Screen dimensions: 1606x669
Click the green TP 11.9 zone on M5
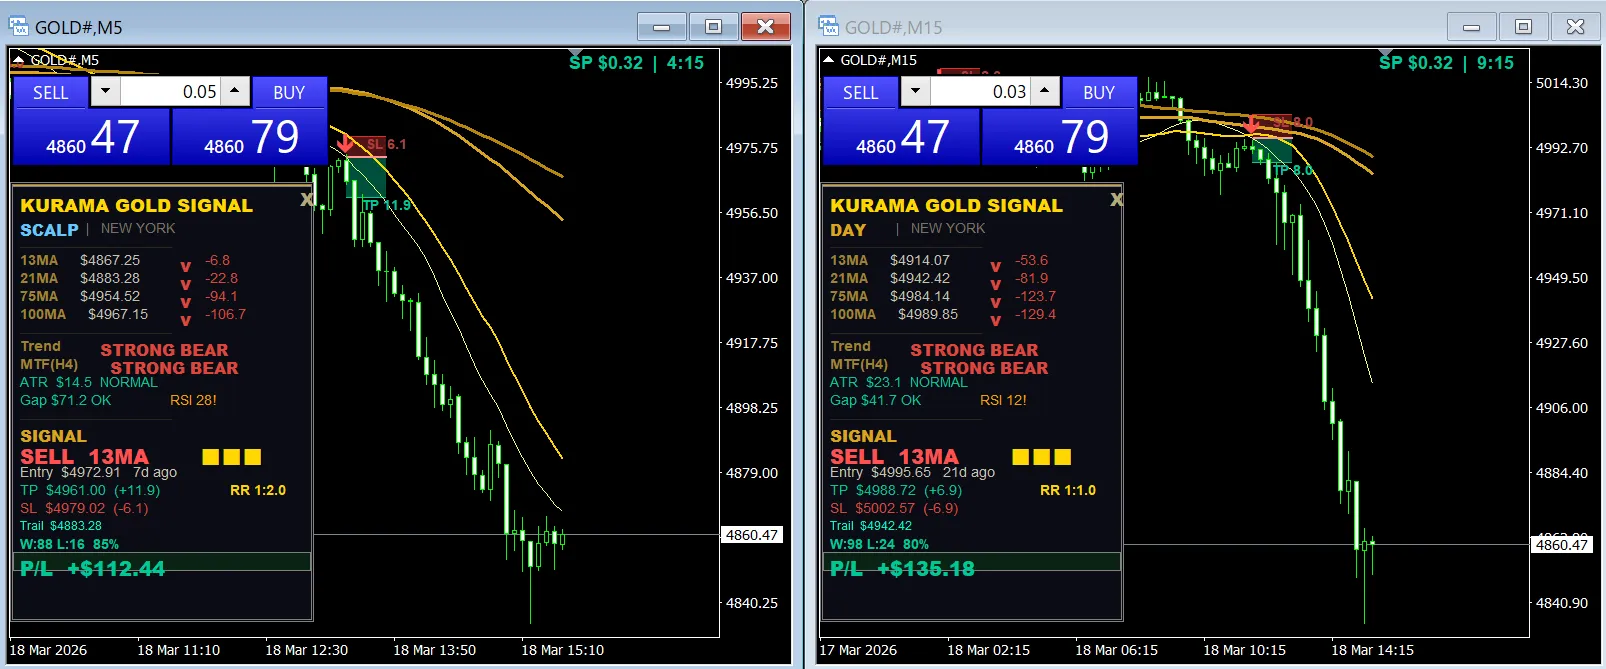367,180
